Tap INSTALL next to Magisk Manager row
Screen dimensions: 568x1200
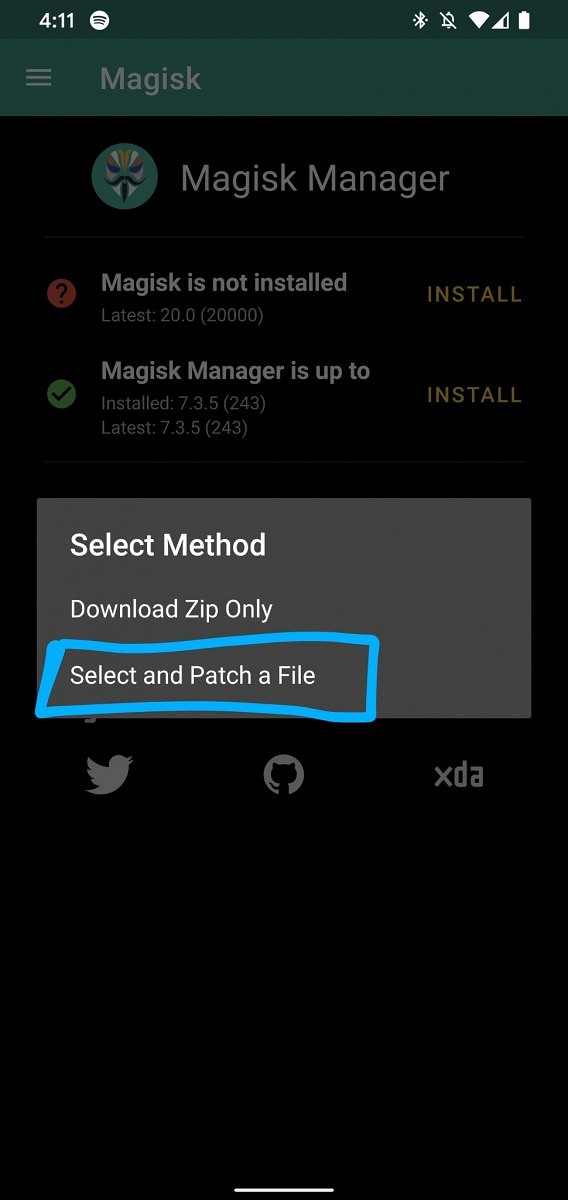(x=474, y=395)
